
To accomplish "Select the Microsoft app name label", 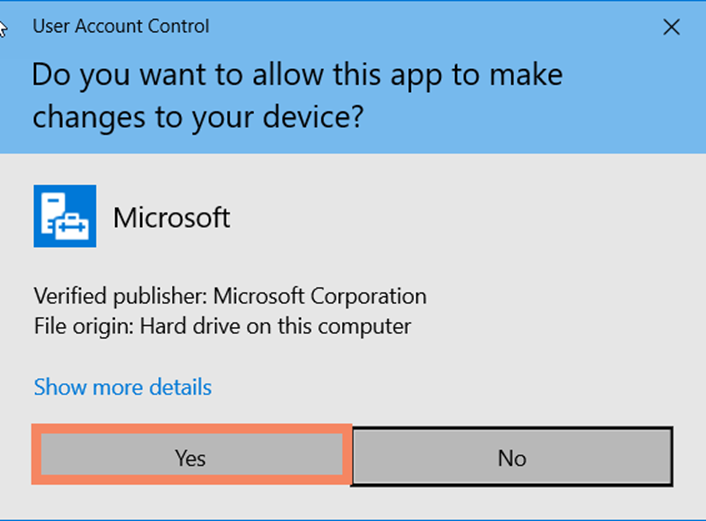I will coord(172,217).
